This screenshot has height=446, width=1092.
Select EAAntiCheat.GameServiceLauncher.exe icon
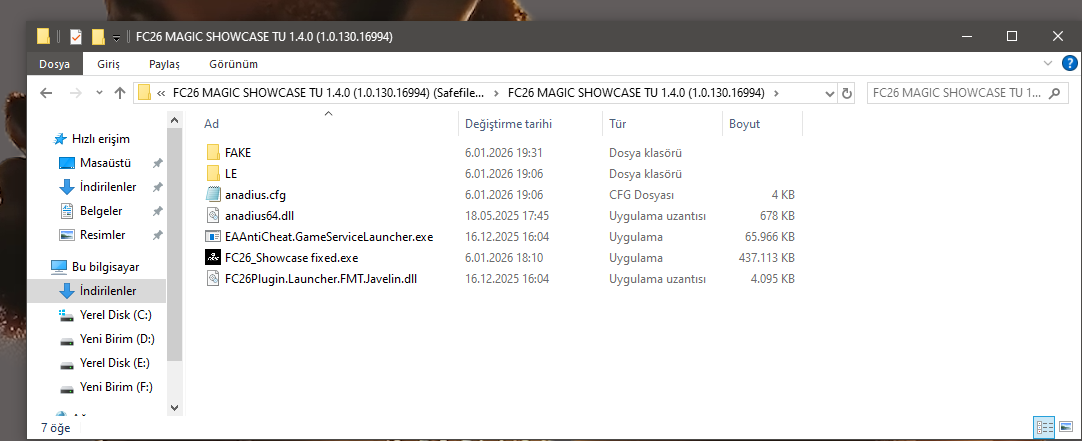213,237
